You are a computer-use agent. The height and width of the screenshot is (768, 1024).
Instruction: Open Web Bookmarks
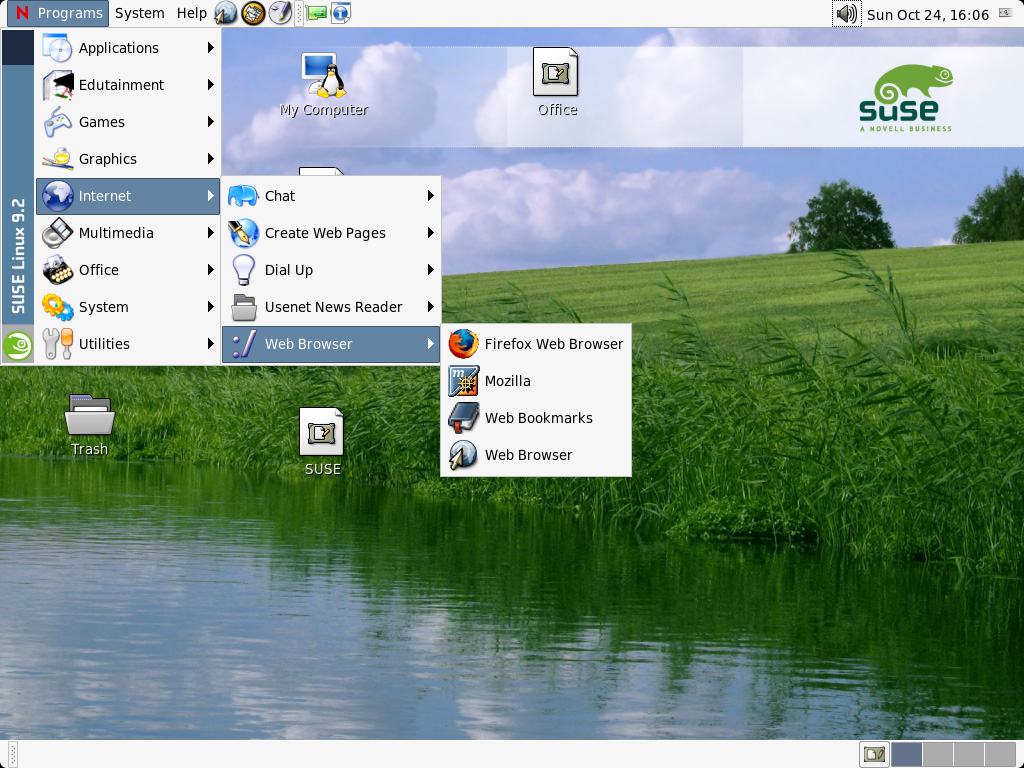coord(536,418)
